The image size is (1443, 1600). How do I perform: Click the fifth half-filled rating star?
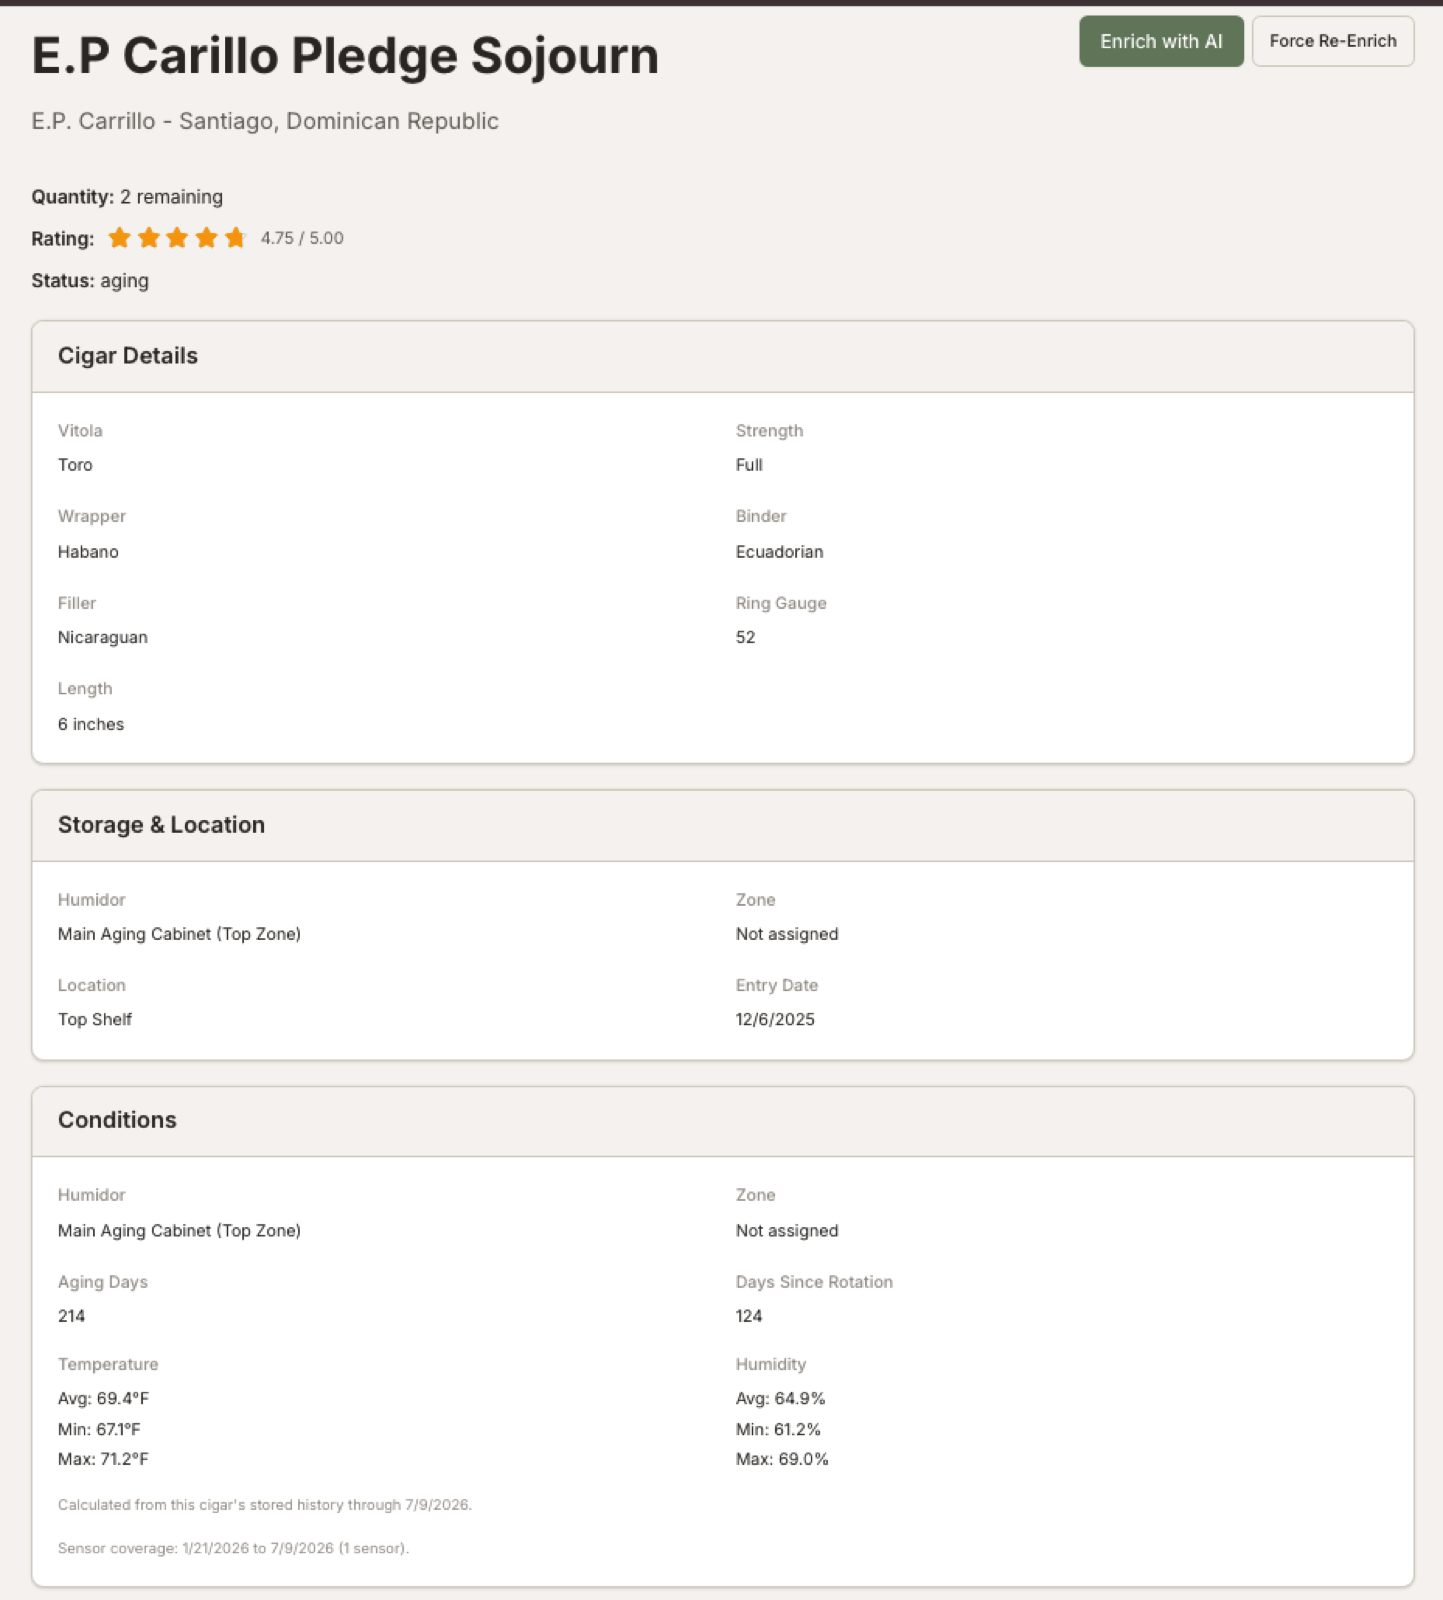point(235,237)
